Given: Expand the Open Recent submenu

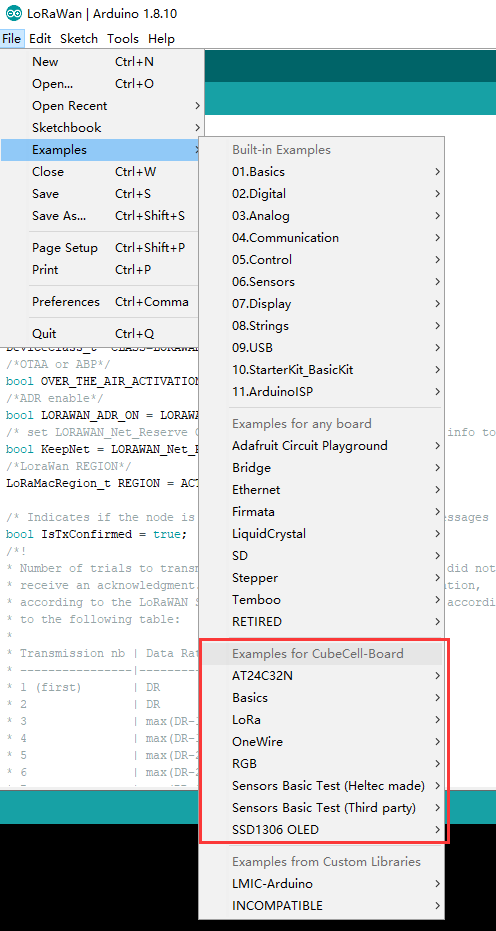Looking at the screenshot, I should 102,106.
